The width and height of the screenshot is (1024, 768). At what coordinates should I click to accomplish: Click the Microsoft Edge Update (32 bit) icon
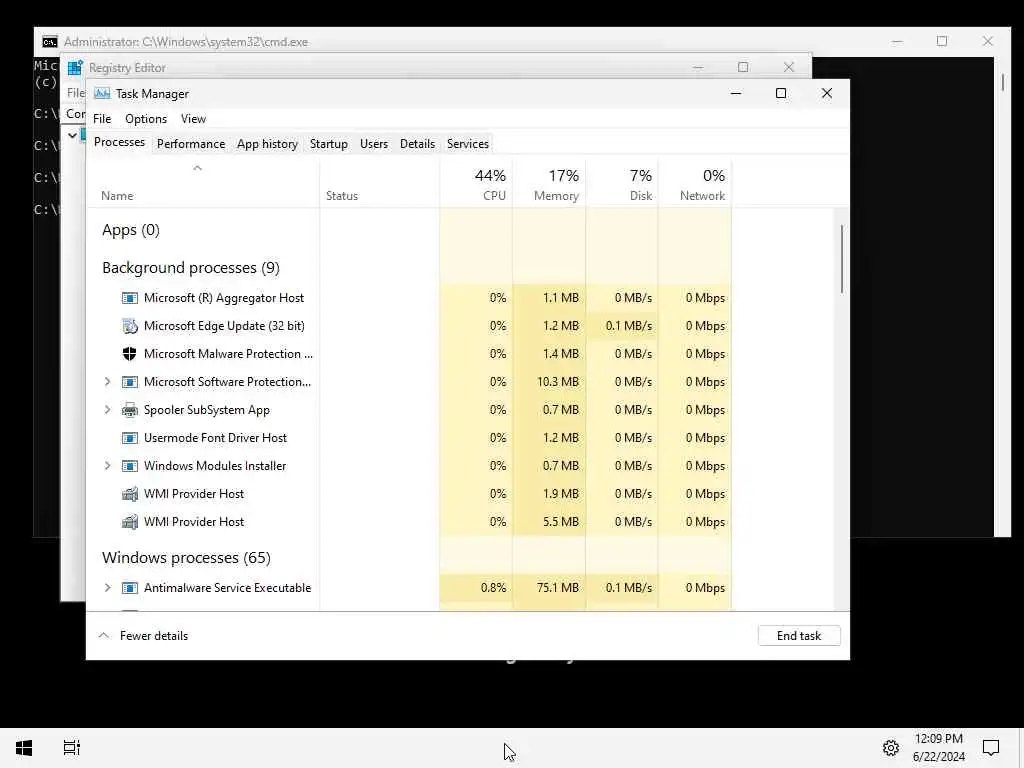pos(129,326)
